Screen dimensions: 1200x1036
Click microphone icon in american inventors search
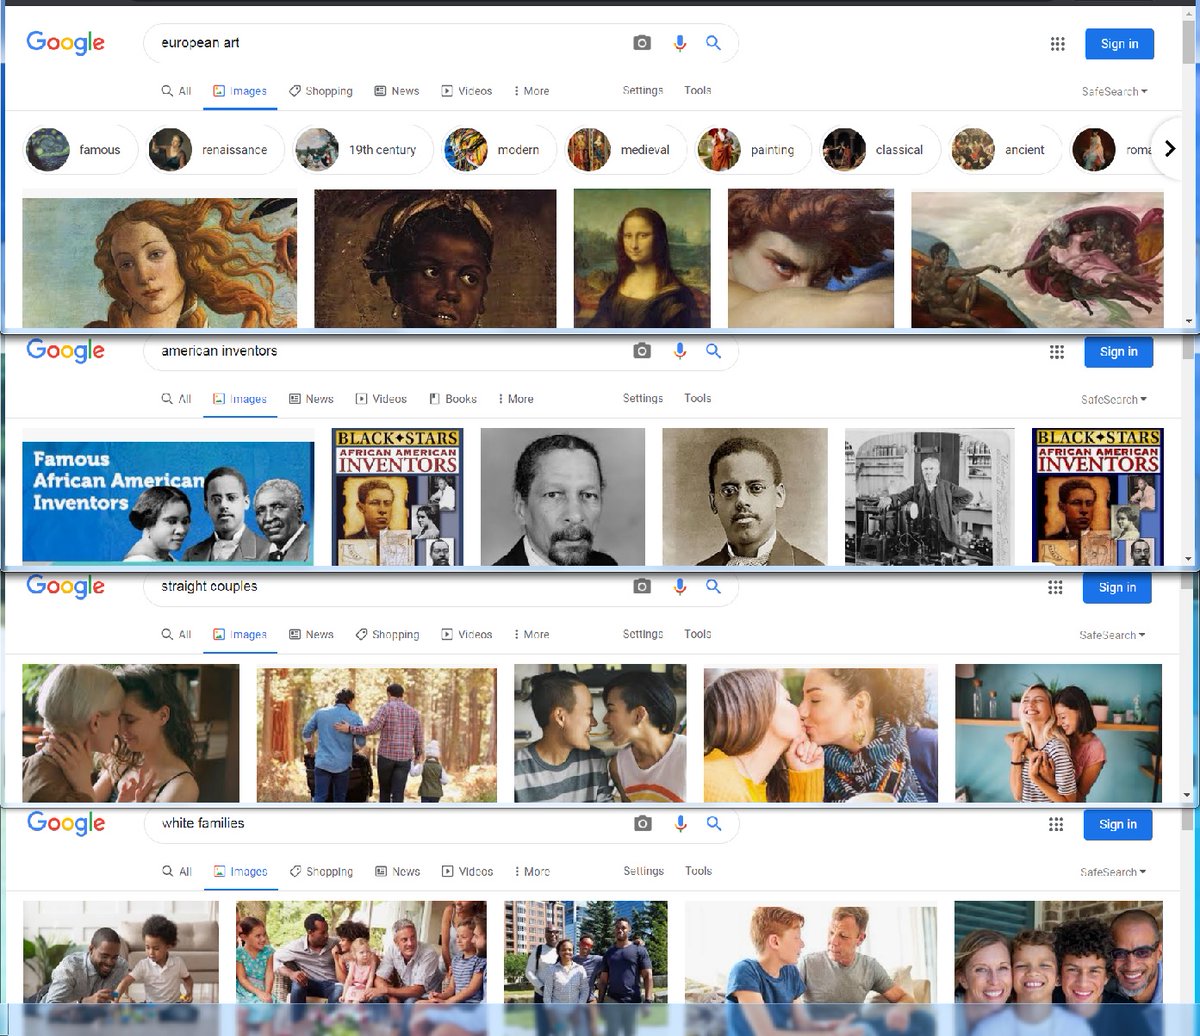click(x=680, y=351)
